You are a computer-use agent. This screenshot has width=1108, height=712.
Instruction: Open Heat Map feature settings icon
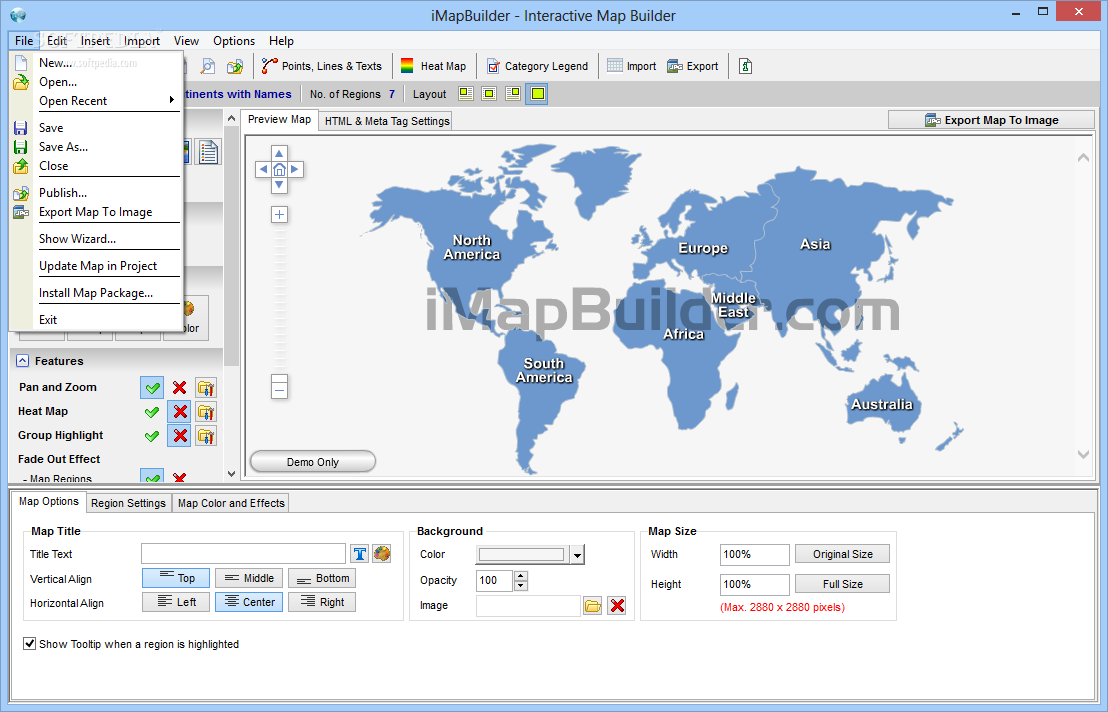point(206,412)
